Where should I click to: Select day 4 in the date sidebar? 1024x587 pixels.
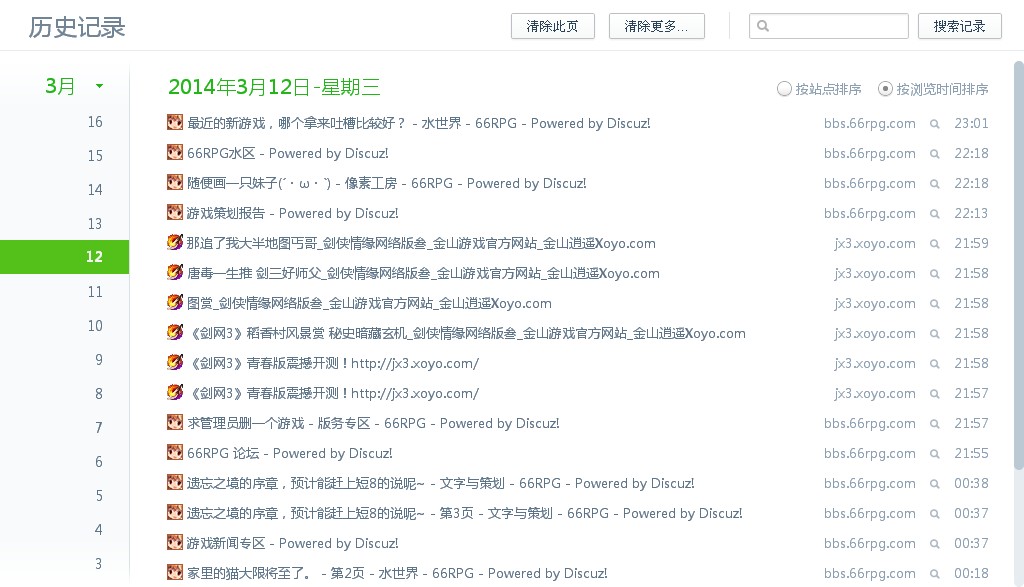coord(99,530)
